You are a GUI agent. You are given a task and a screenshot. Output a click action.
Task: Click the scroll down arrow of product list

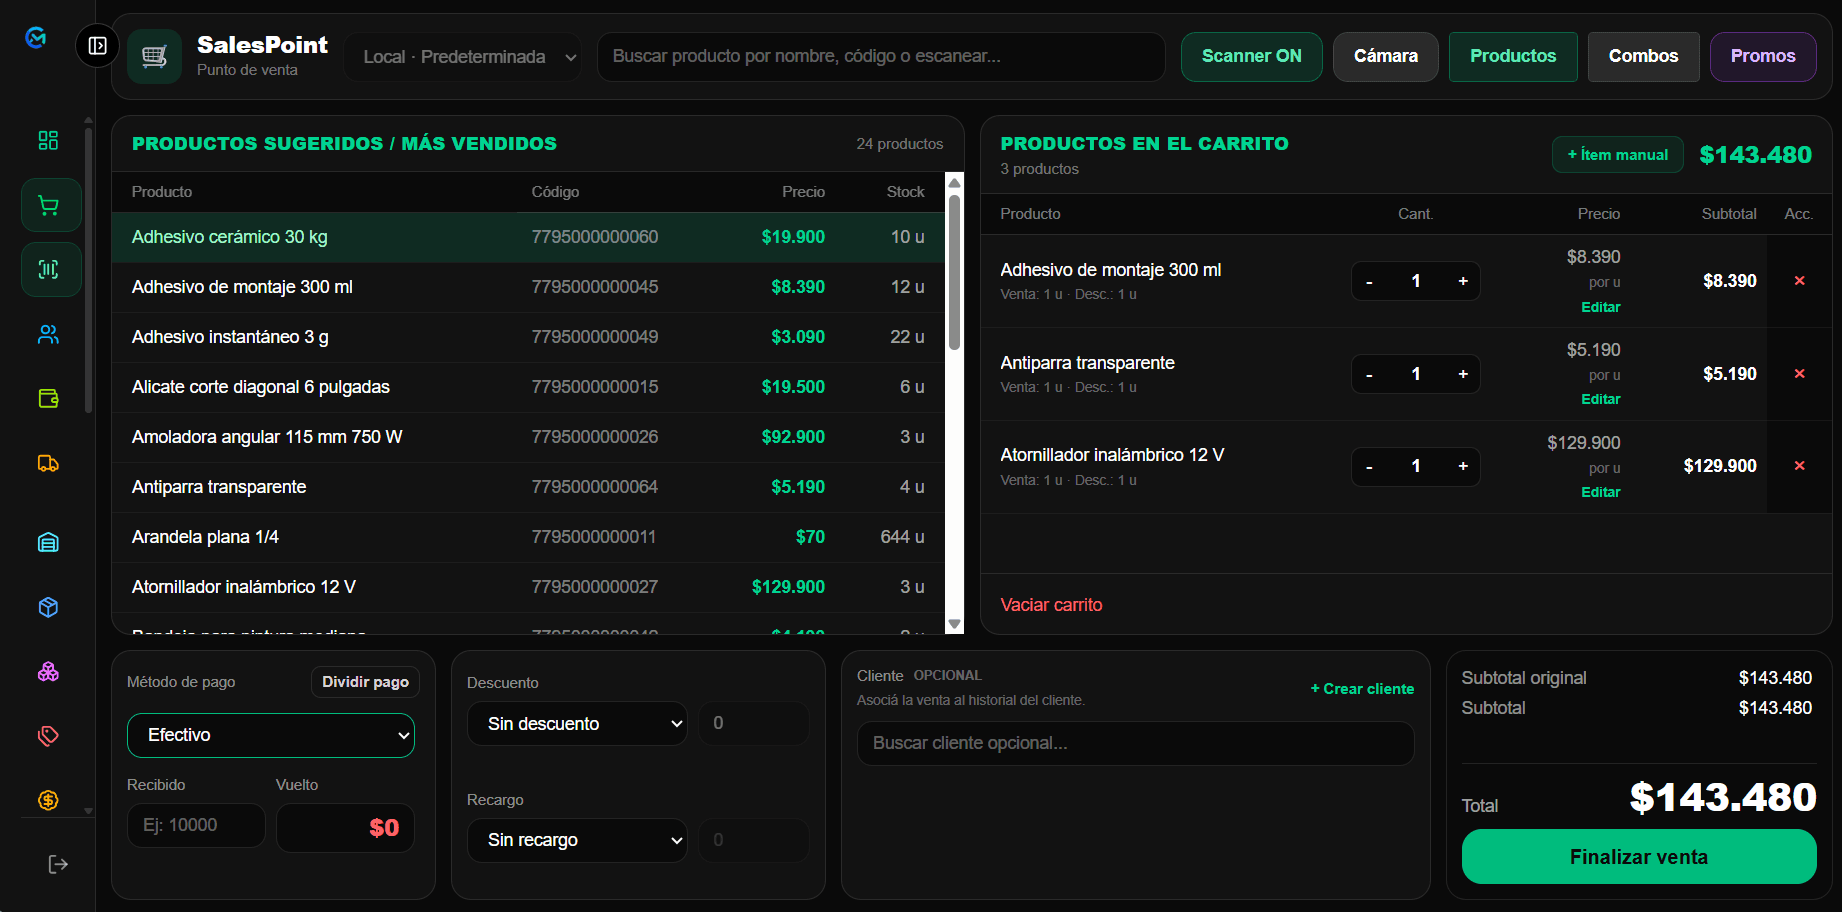click(x=954, y=624)
